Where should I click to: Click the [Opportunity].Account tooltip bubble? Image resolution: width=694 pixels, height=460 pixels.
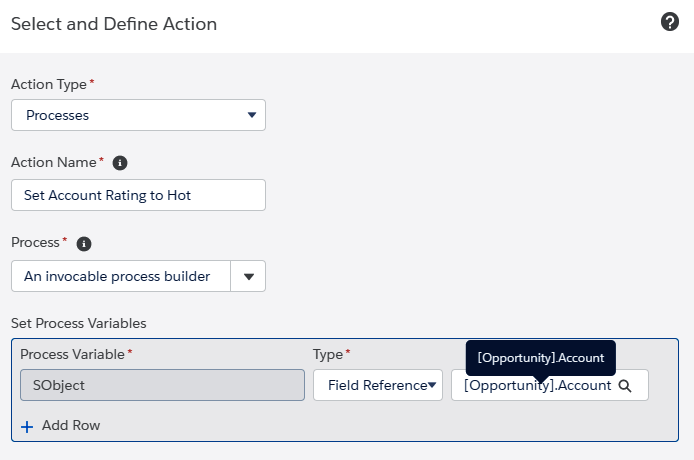pyautogui.click(x=540, y=358)
